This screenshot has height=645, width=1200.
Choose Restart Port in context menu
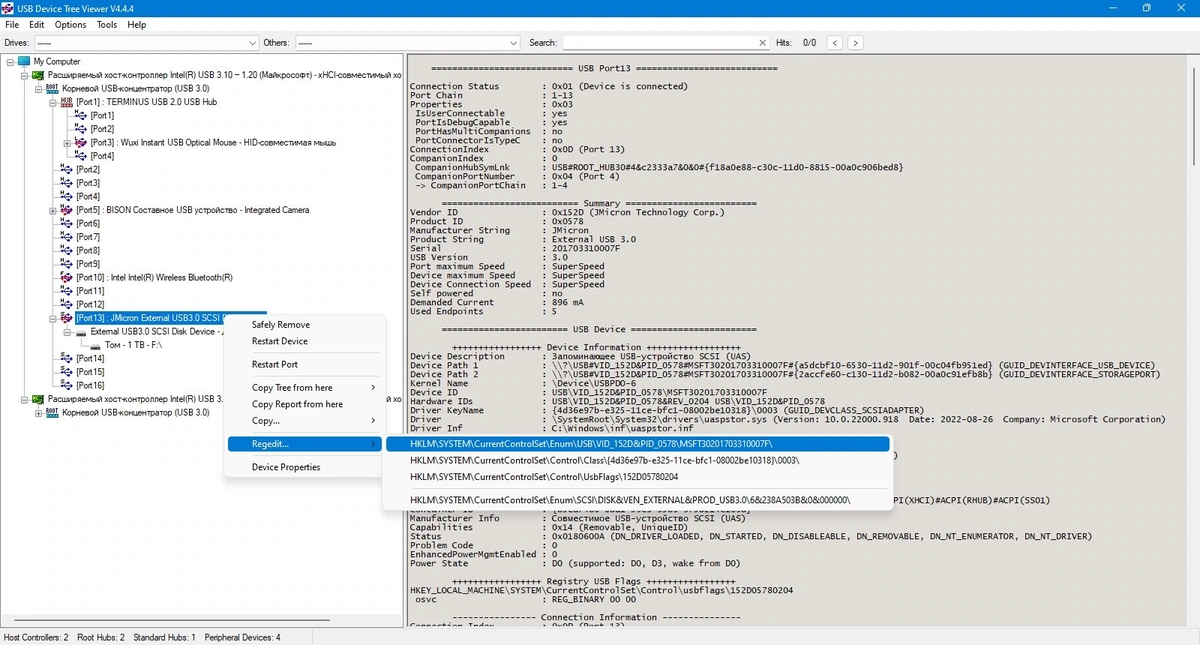point(304,364)
